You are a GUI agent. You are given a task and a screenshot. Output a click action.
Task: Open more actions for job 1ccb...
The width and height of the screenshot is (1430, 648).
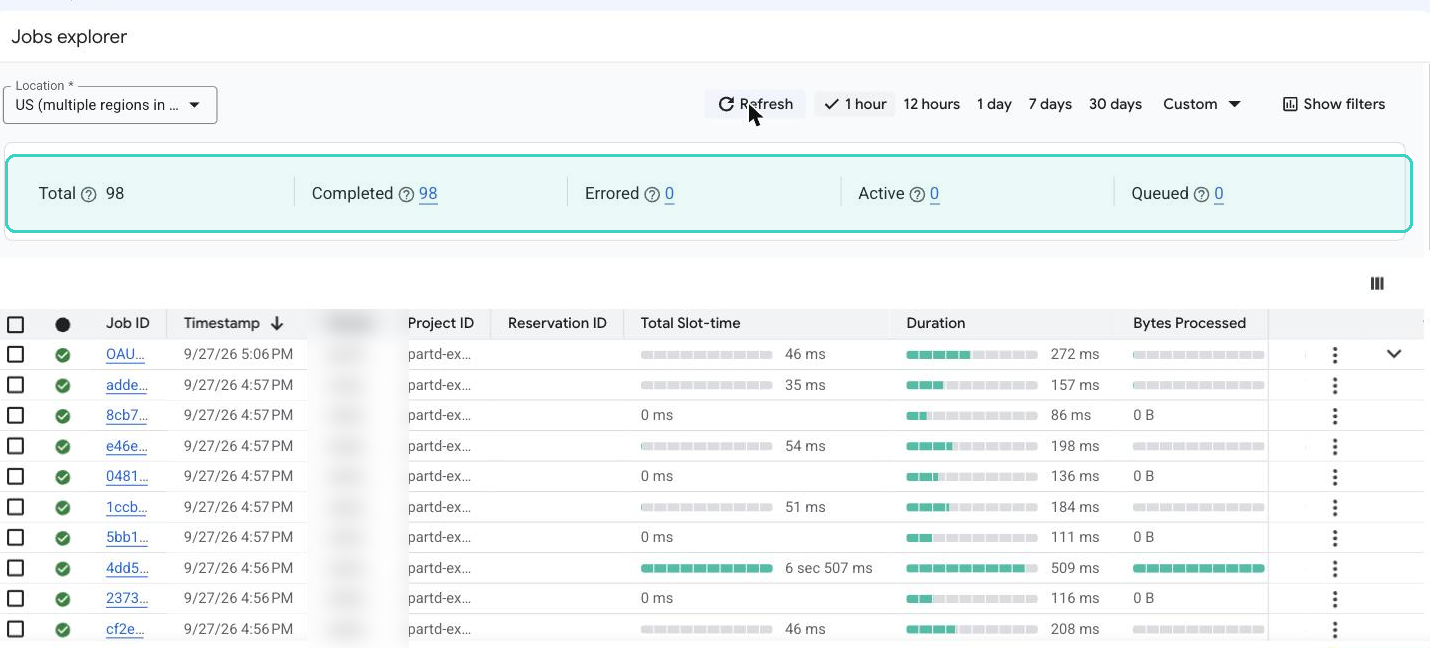pos(1334,507)
